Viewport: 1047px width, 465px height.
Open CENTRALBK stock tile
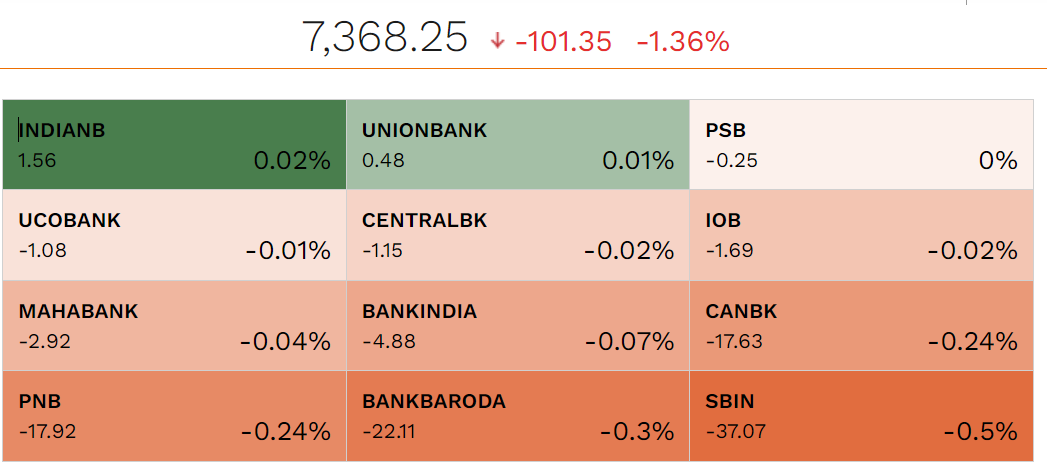click(x=517, y=235)
